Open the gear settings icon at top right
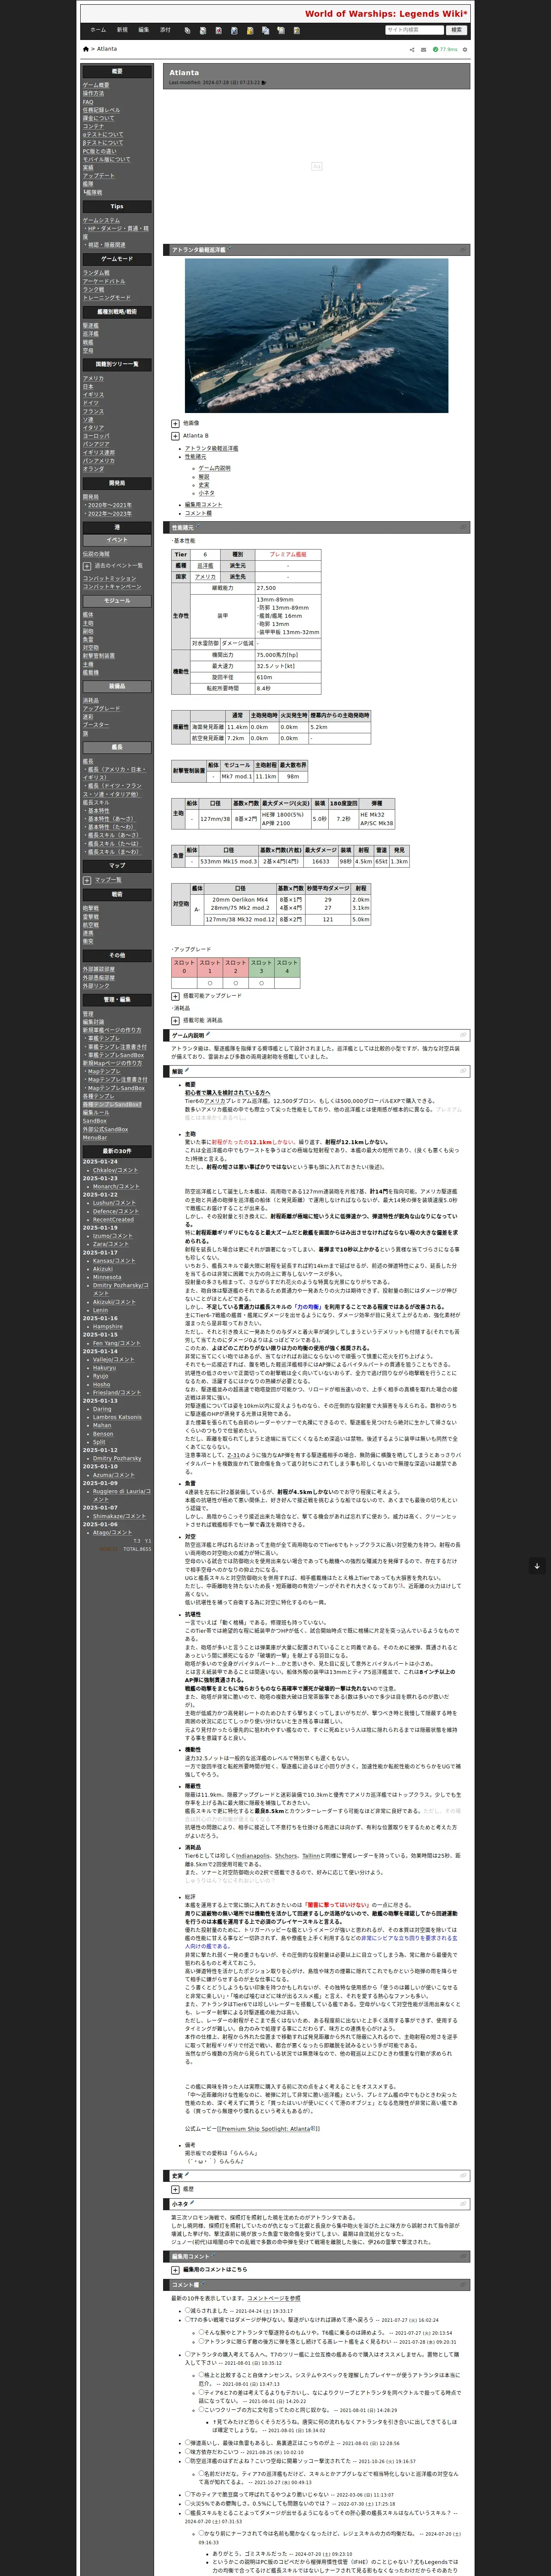Image resolution: width=551 pixels, height=2576 pixels. point(465,49)
